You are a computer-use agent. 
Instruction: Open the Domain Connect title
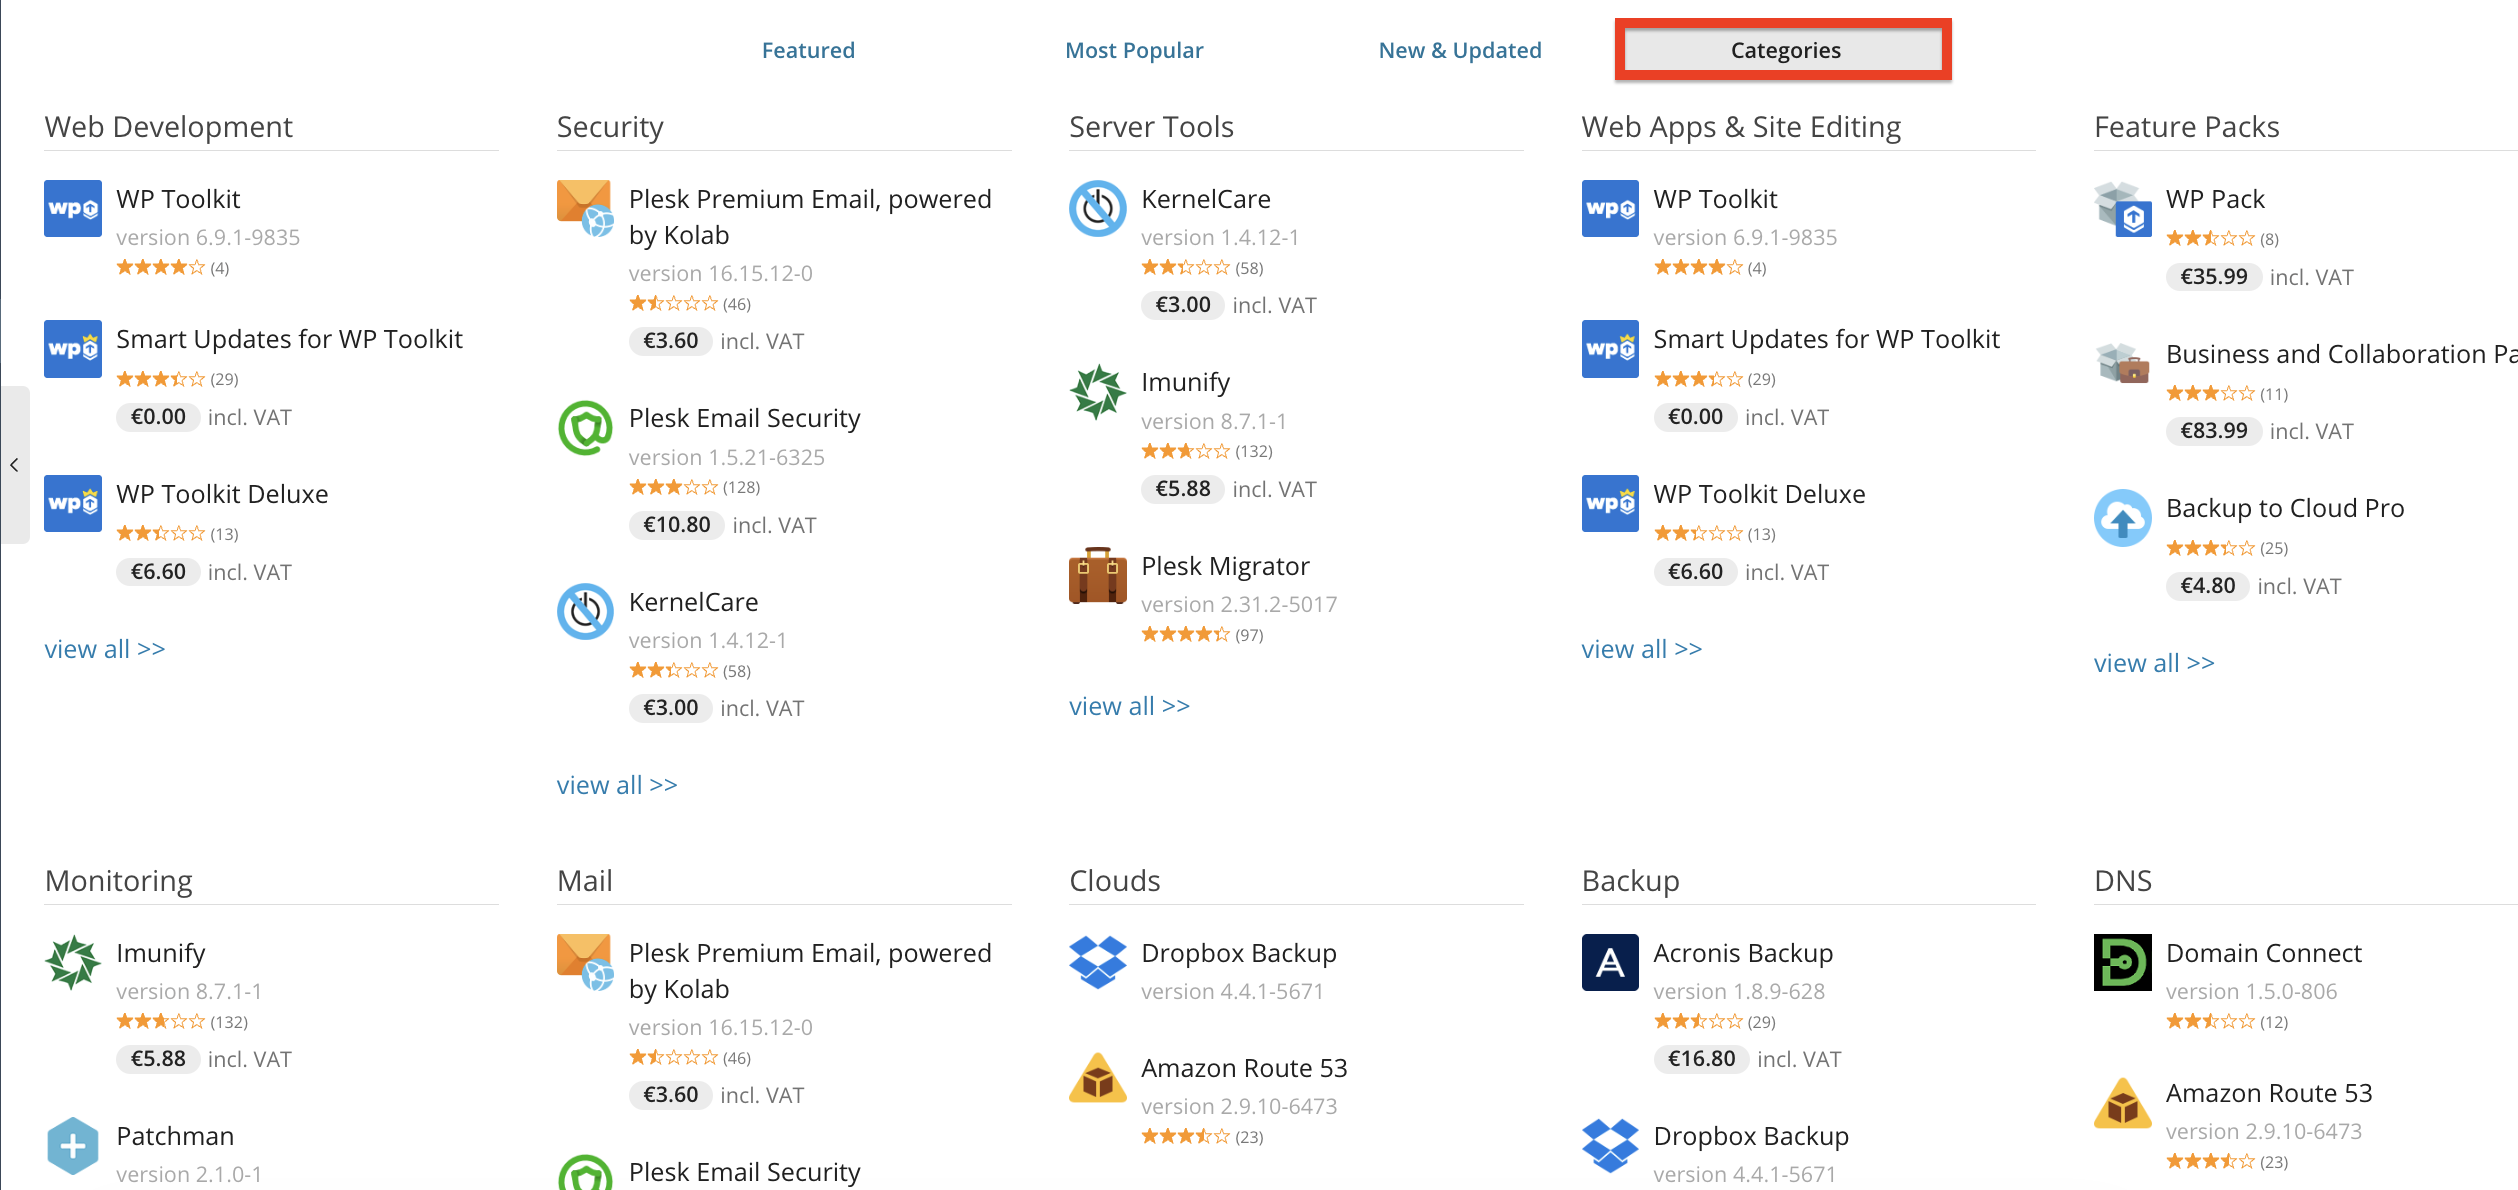(x=2264, y=953)
